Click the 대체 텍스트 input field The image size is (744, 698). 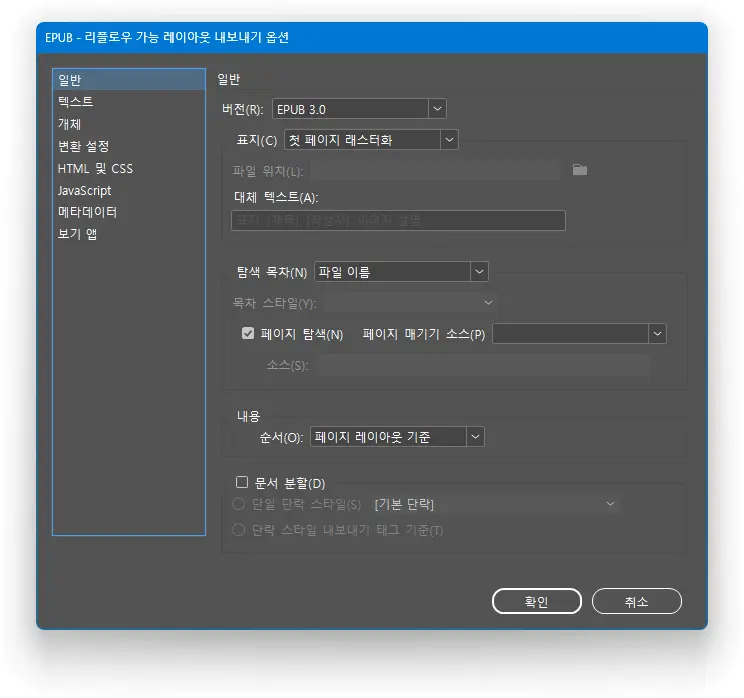398,221
